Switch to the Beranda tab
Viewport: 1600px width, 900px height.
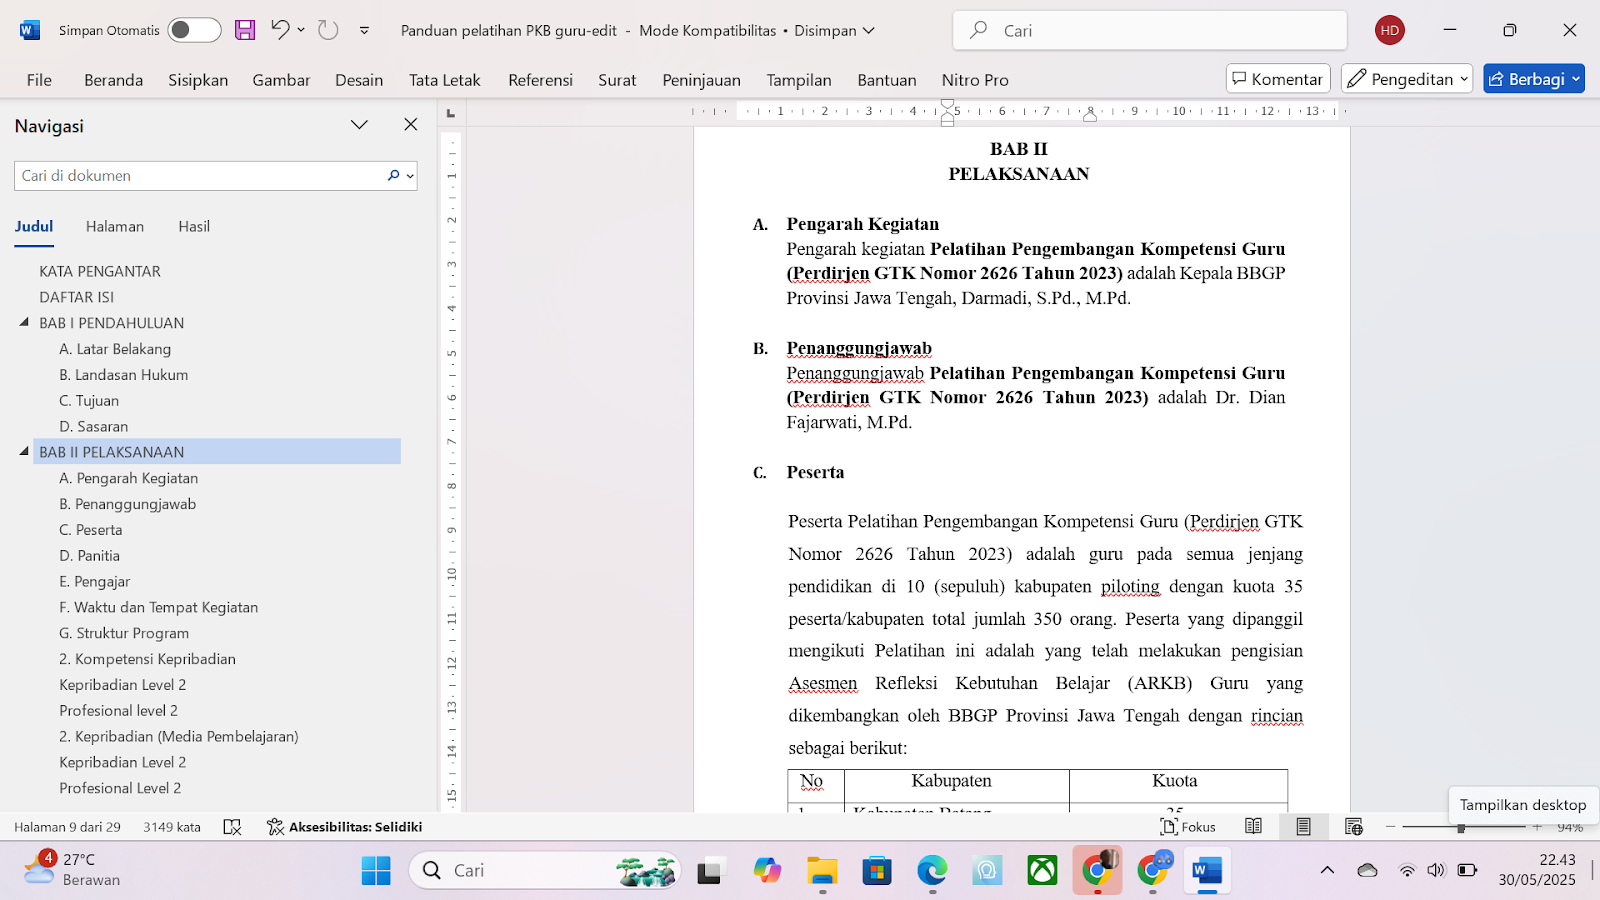click(113, 80)
